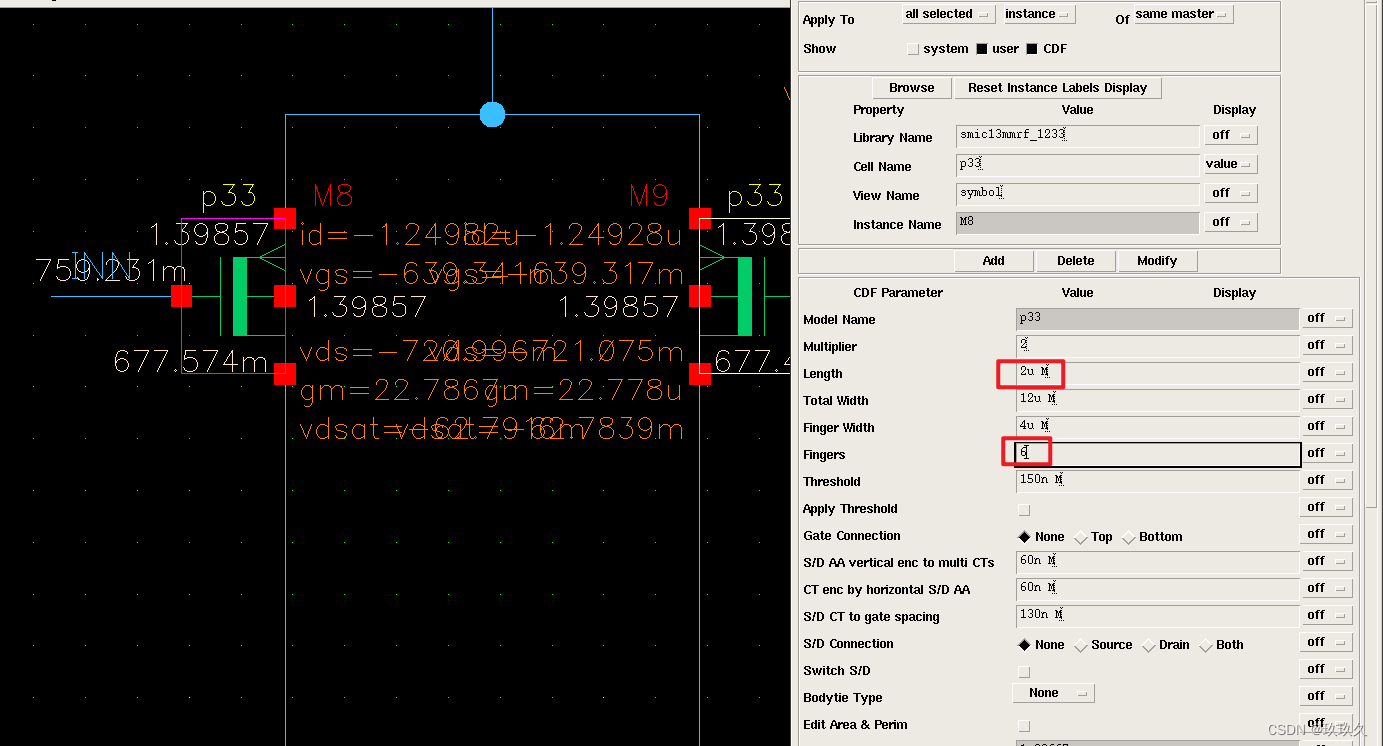The image size is (1383, 746).
Task: Select S/D Connection 'Source' radio option
Action: pyautogui.click(x=1081, y=645)
